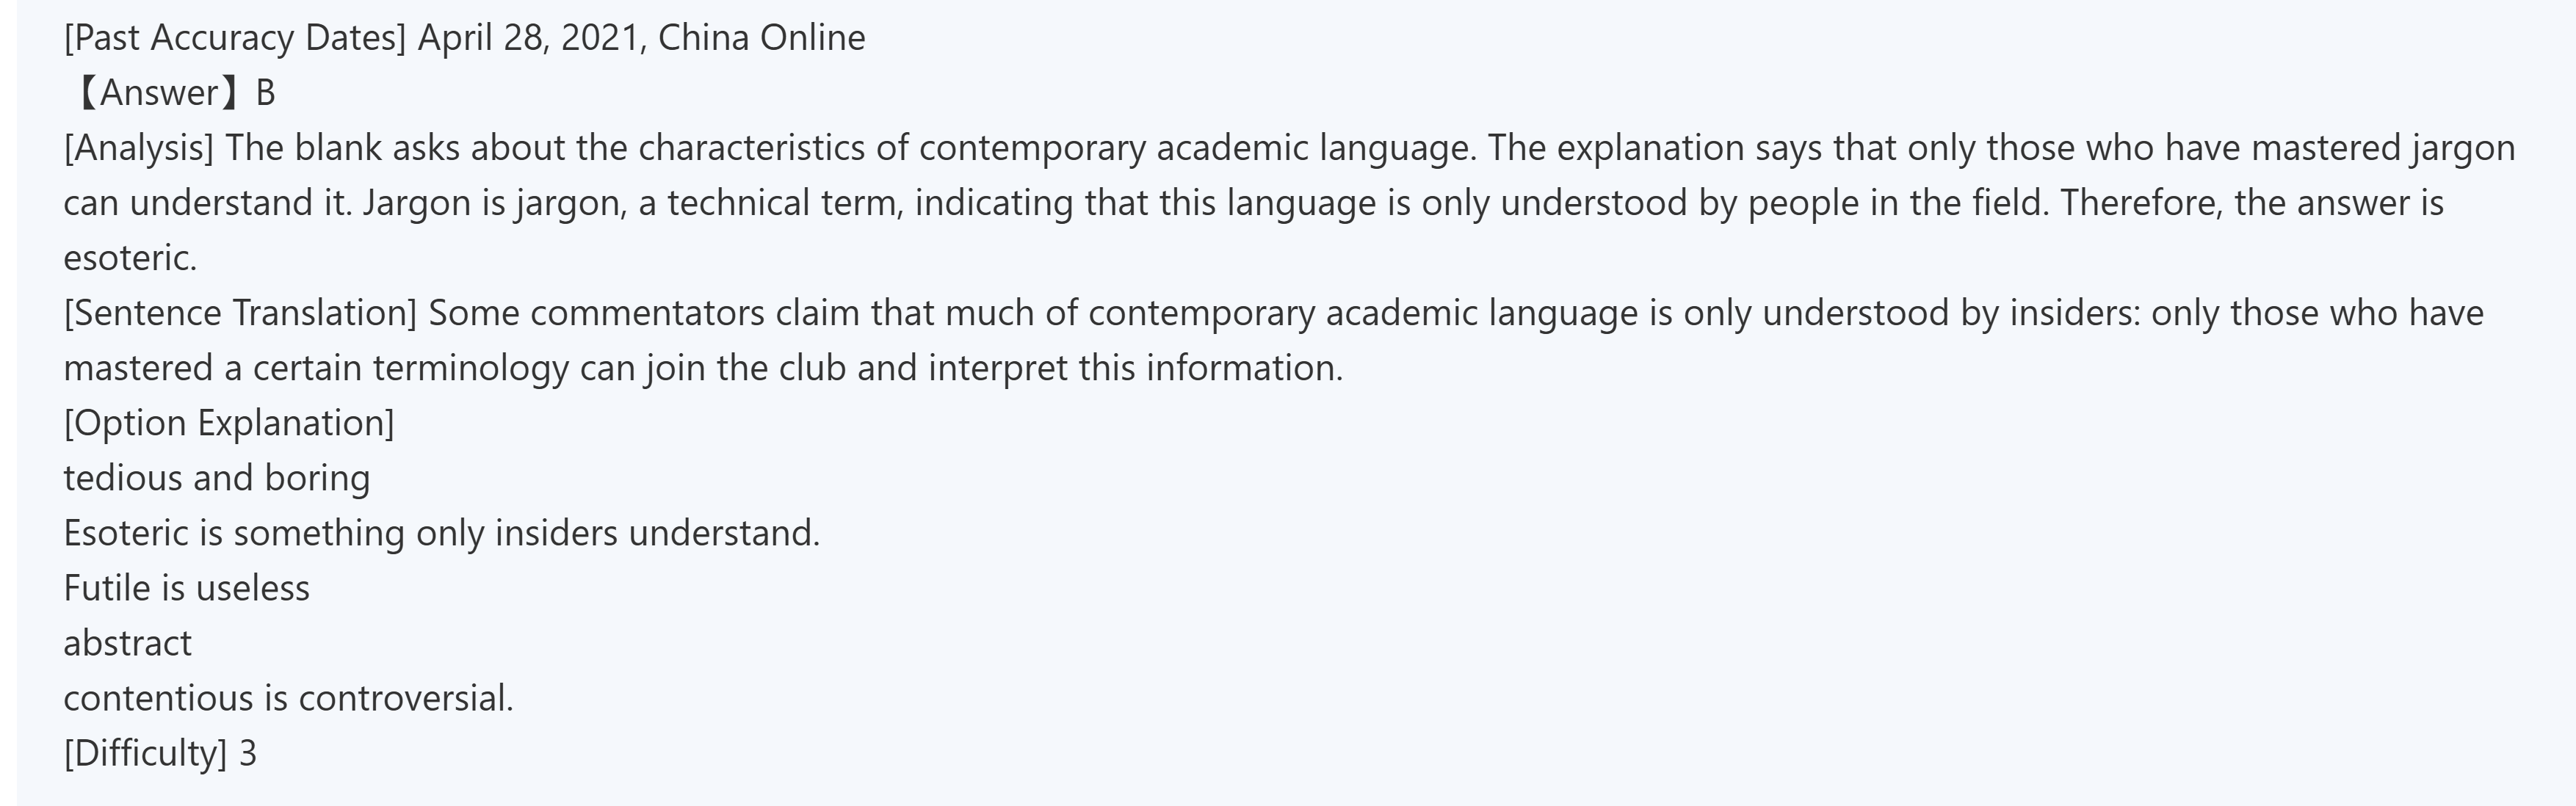The height and width of the screenshot is (806, 2576).
Task: Click the [Sentence Translation] label
Action: click(x=240, y=313)
